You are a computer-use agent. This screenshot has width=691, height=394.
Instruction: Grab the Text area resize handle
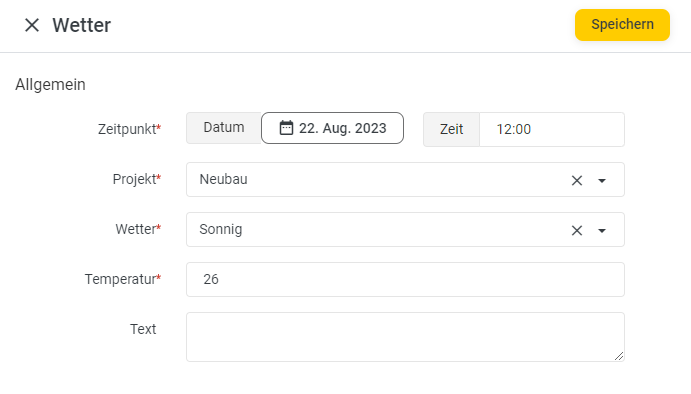[619, 356]
